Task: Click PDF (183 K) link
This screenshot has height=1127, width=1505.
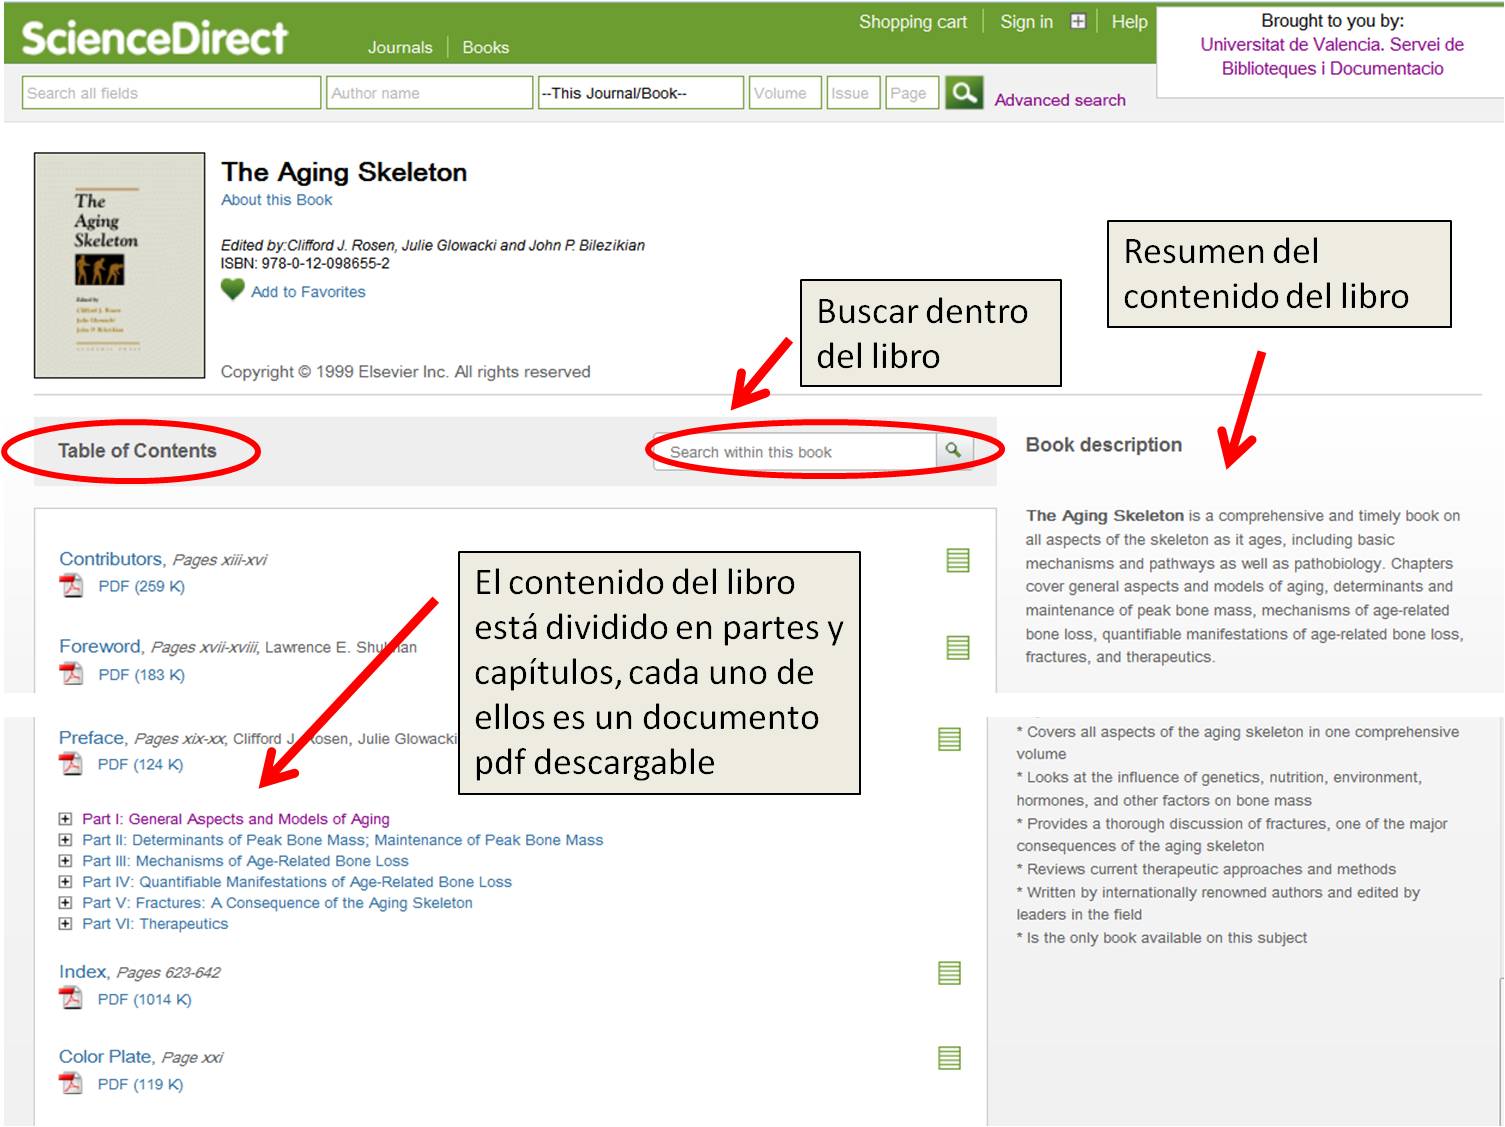Action: tap(141, 675)
